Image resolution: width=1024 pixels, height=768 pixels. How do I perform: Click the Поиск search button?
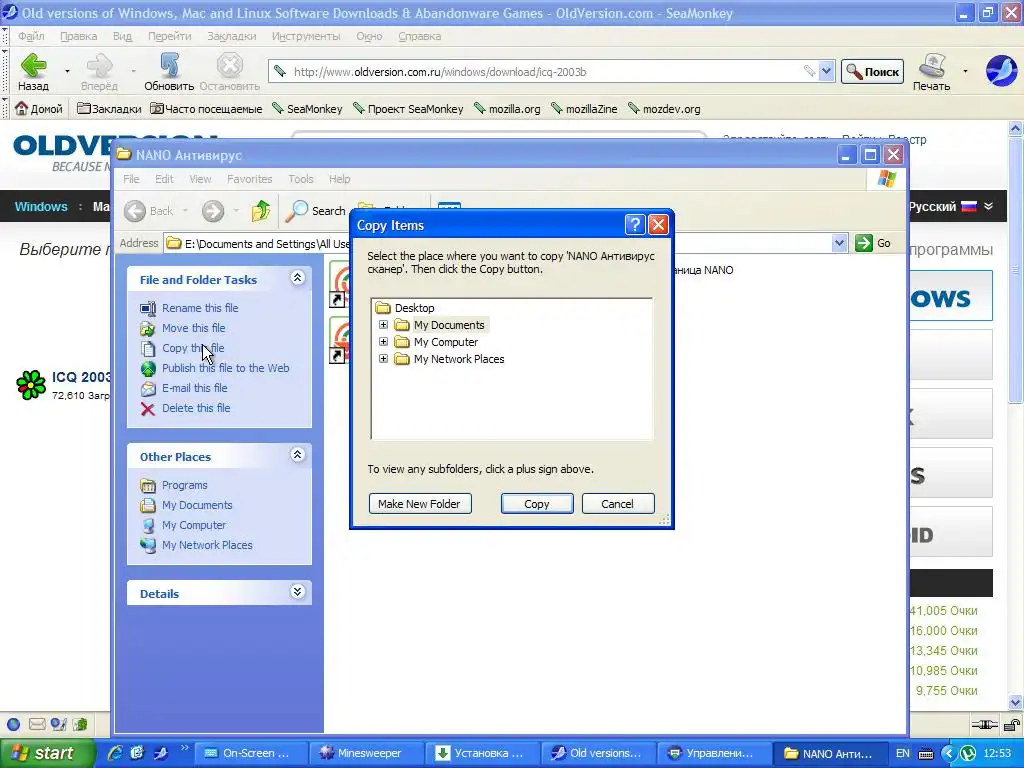coord(872,72)
